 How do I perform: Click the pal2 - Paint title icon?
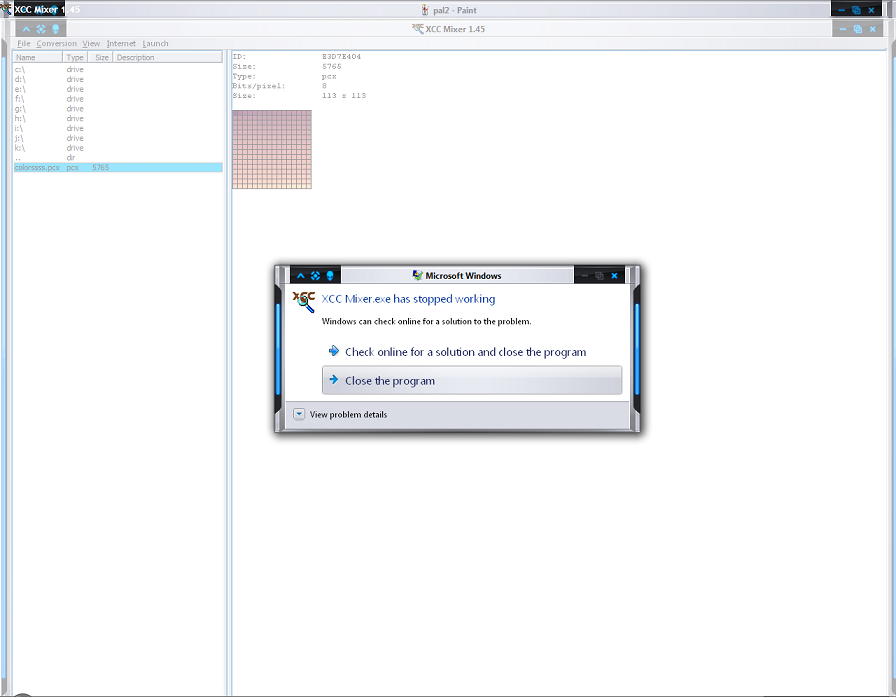(424, 9)
